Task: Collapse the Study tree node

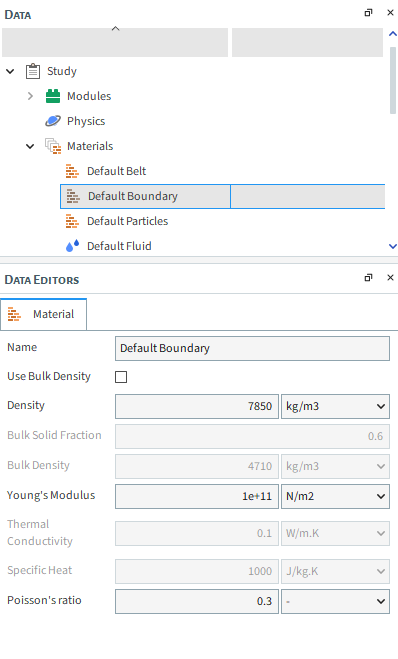Action: click(x=10, y=71)
